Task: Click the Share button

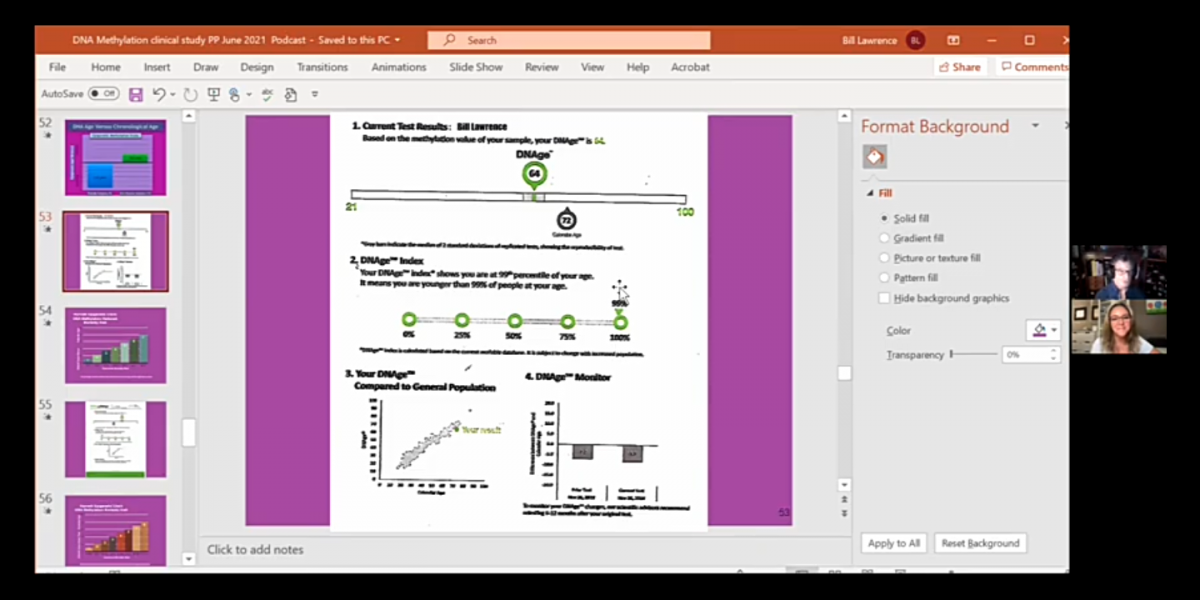Action: (960, 67)
